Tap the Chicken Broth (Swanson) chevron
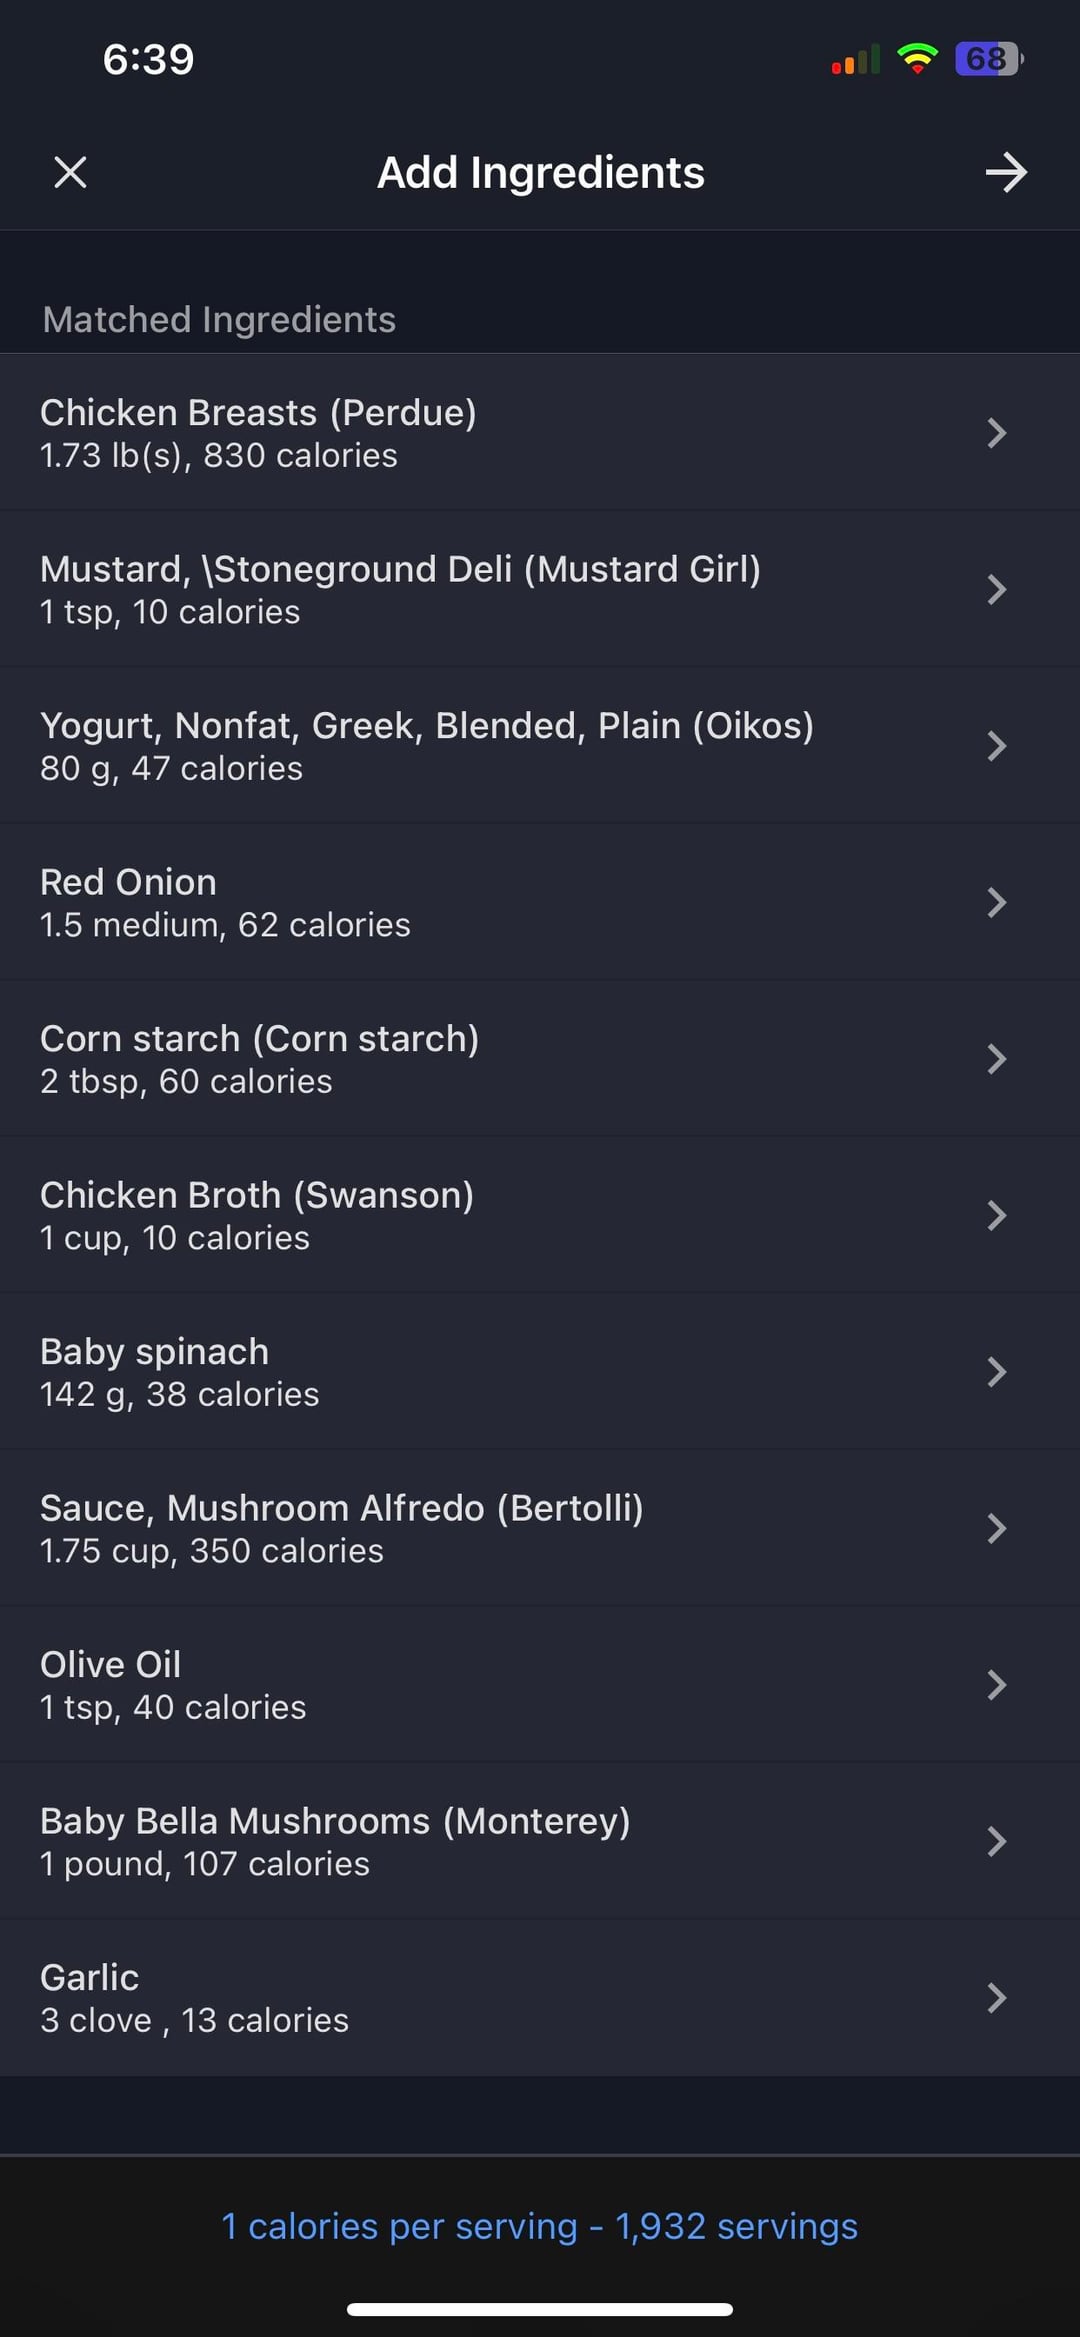This screenshot has width=1080, height=2337. [996, 1215]
